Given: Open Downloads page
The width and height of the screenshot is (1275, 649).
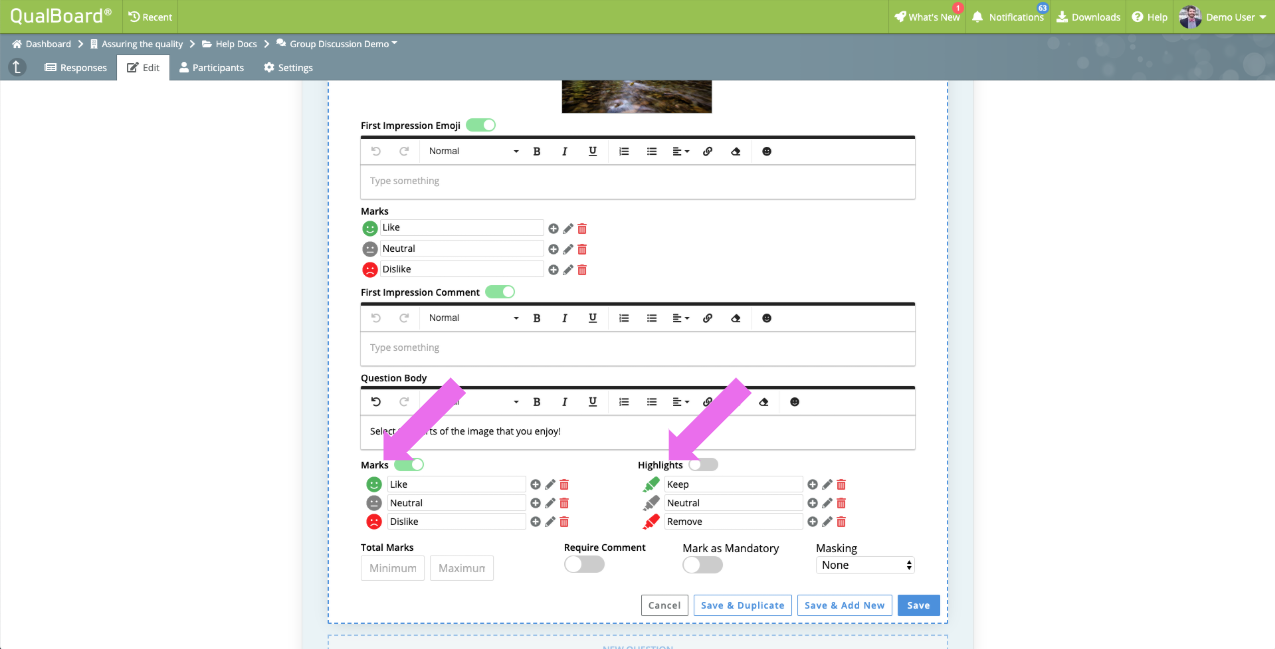Looking at the screenshot, I should (x=1088, y=17).
